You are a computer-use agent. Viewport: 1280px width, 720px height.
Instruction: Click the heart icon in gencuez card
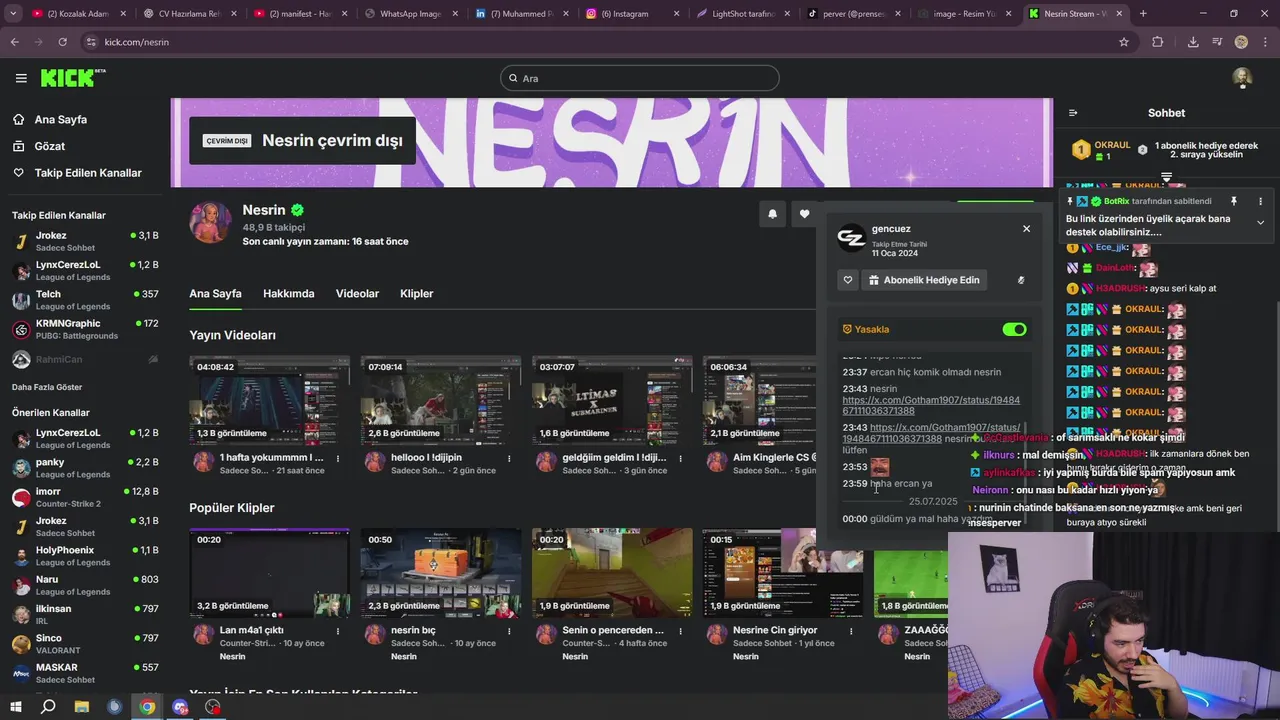(x=848, y=280)
